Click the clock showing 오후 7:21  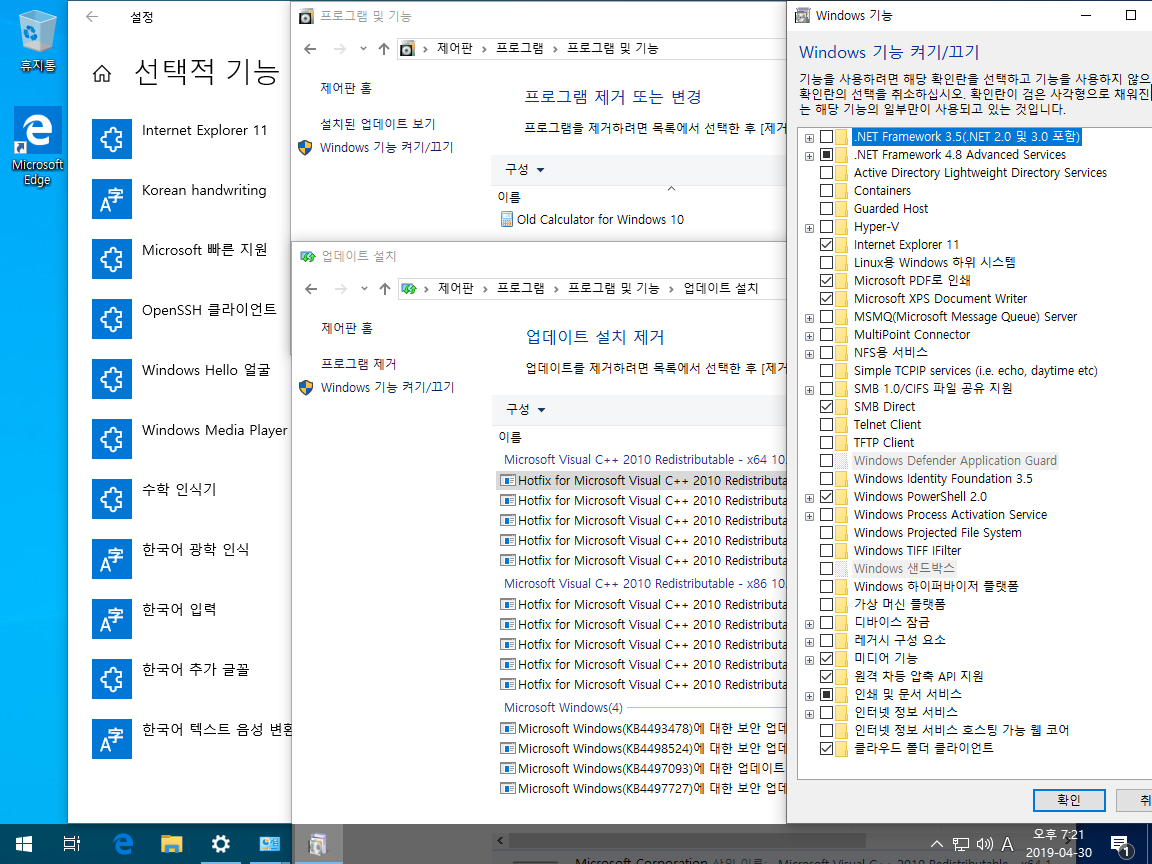click(x=1059, y=844)
